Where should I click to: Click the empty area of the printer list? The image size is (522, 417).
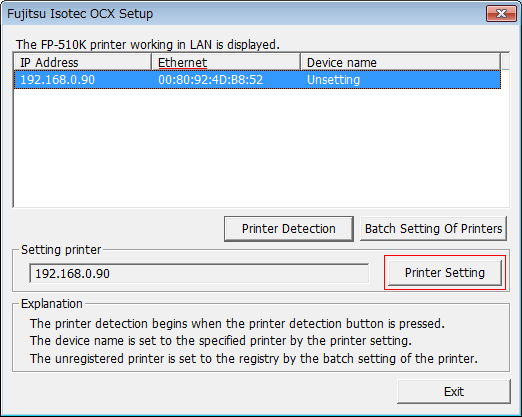pyautogui.click(x=257, y=147)
